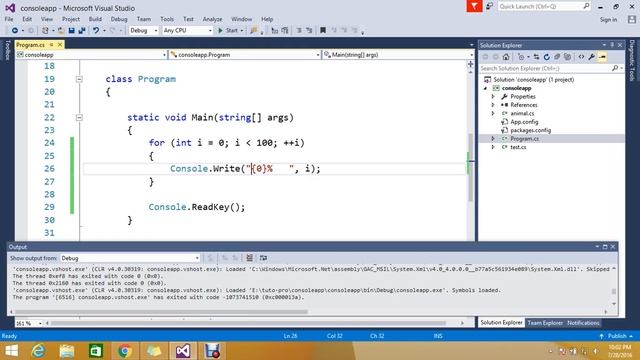640x360 pixels.
Task: Click the Publish button in status bar
Action: [617, 336]
